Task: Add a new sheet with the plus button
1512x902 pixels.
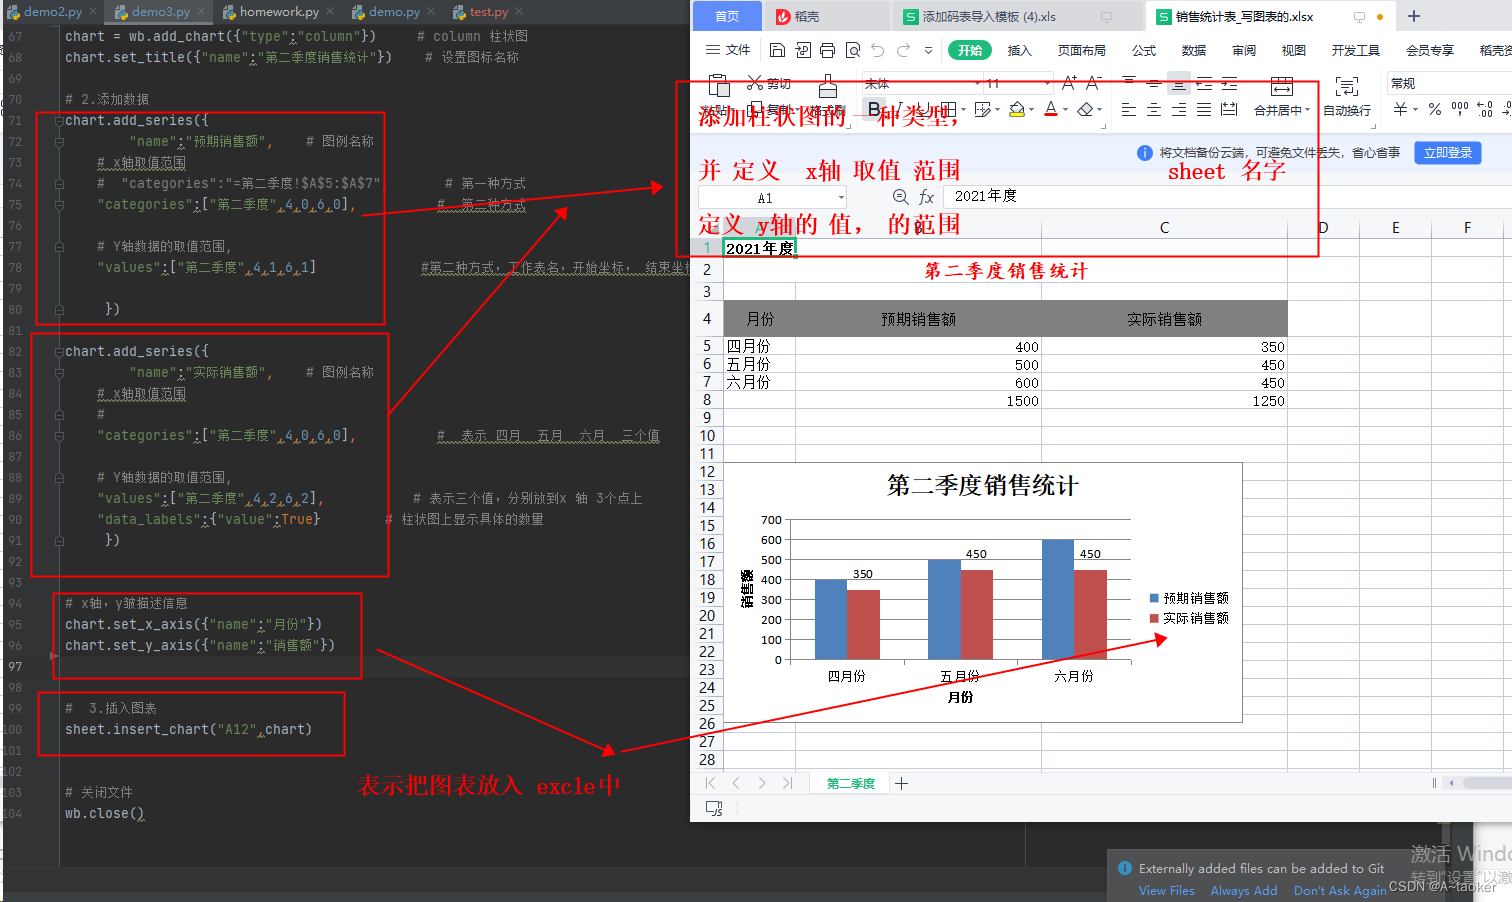Action: 901,783
